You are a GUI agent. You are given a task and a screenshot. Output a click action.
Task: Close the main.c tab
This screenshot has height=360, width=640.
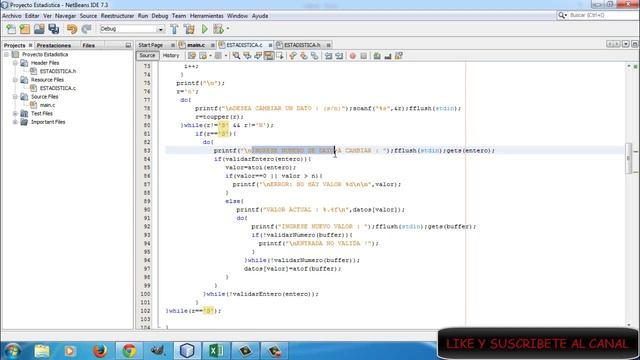(x=213, y=45)
